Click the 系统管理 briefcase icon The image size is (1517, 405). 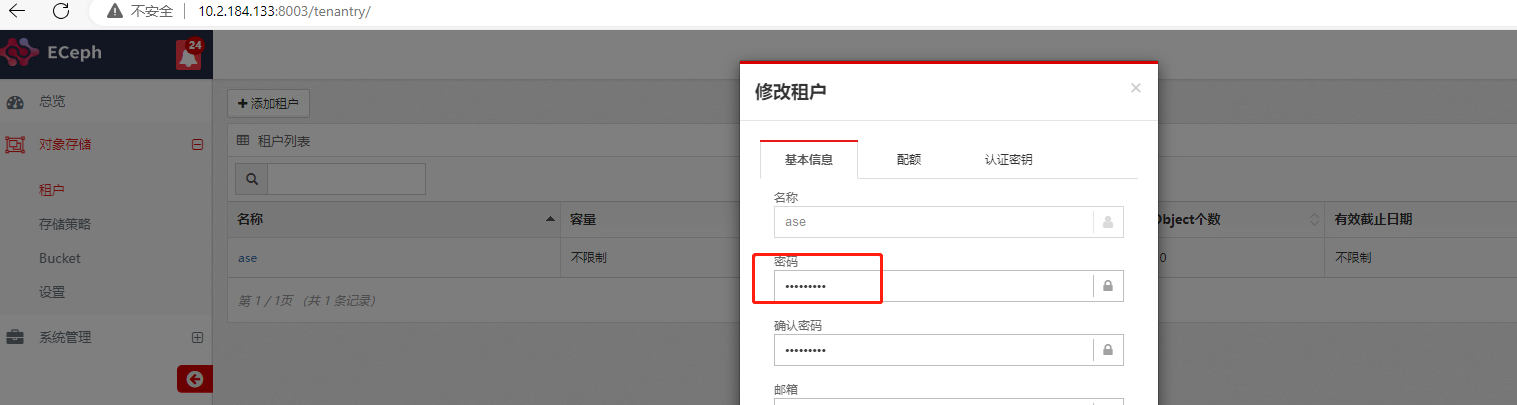coord(15,337)
